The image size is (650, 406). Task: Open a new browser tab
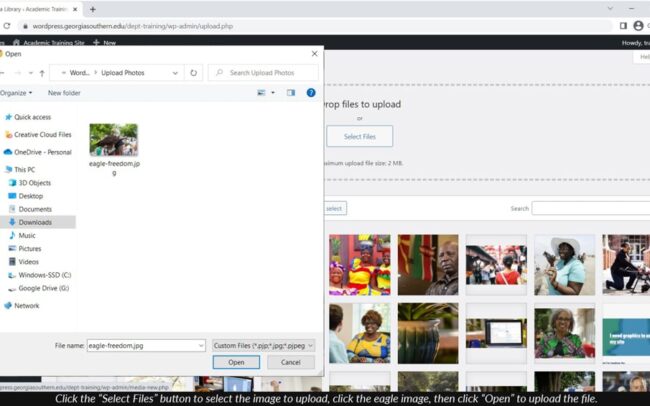coord(92,9)
